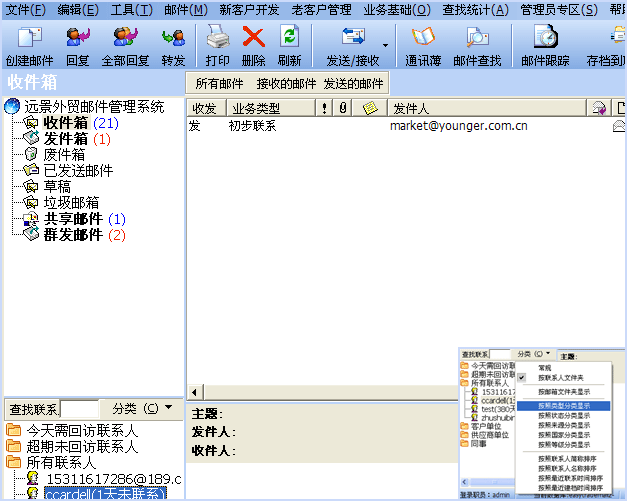Select contact ccardell(1天未联系)
The image size is (627, 501).
105,494
